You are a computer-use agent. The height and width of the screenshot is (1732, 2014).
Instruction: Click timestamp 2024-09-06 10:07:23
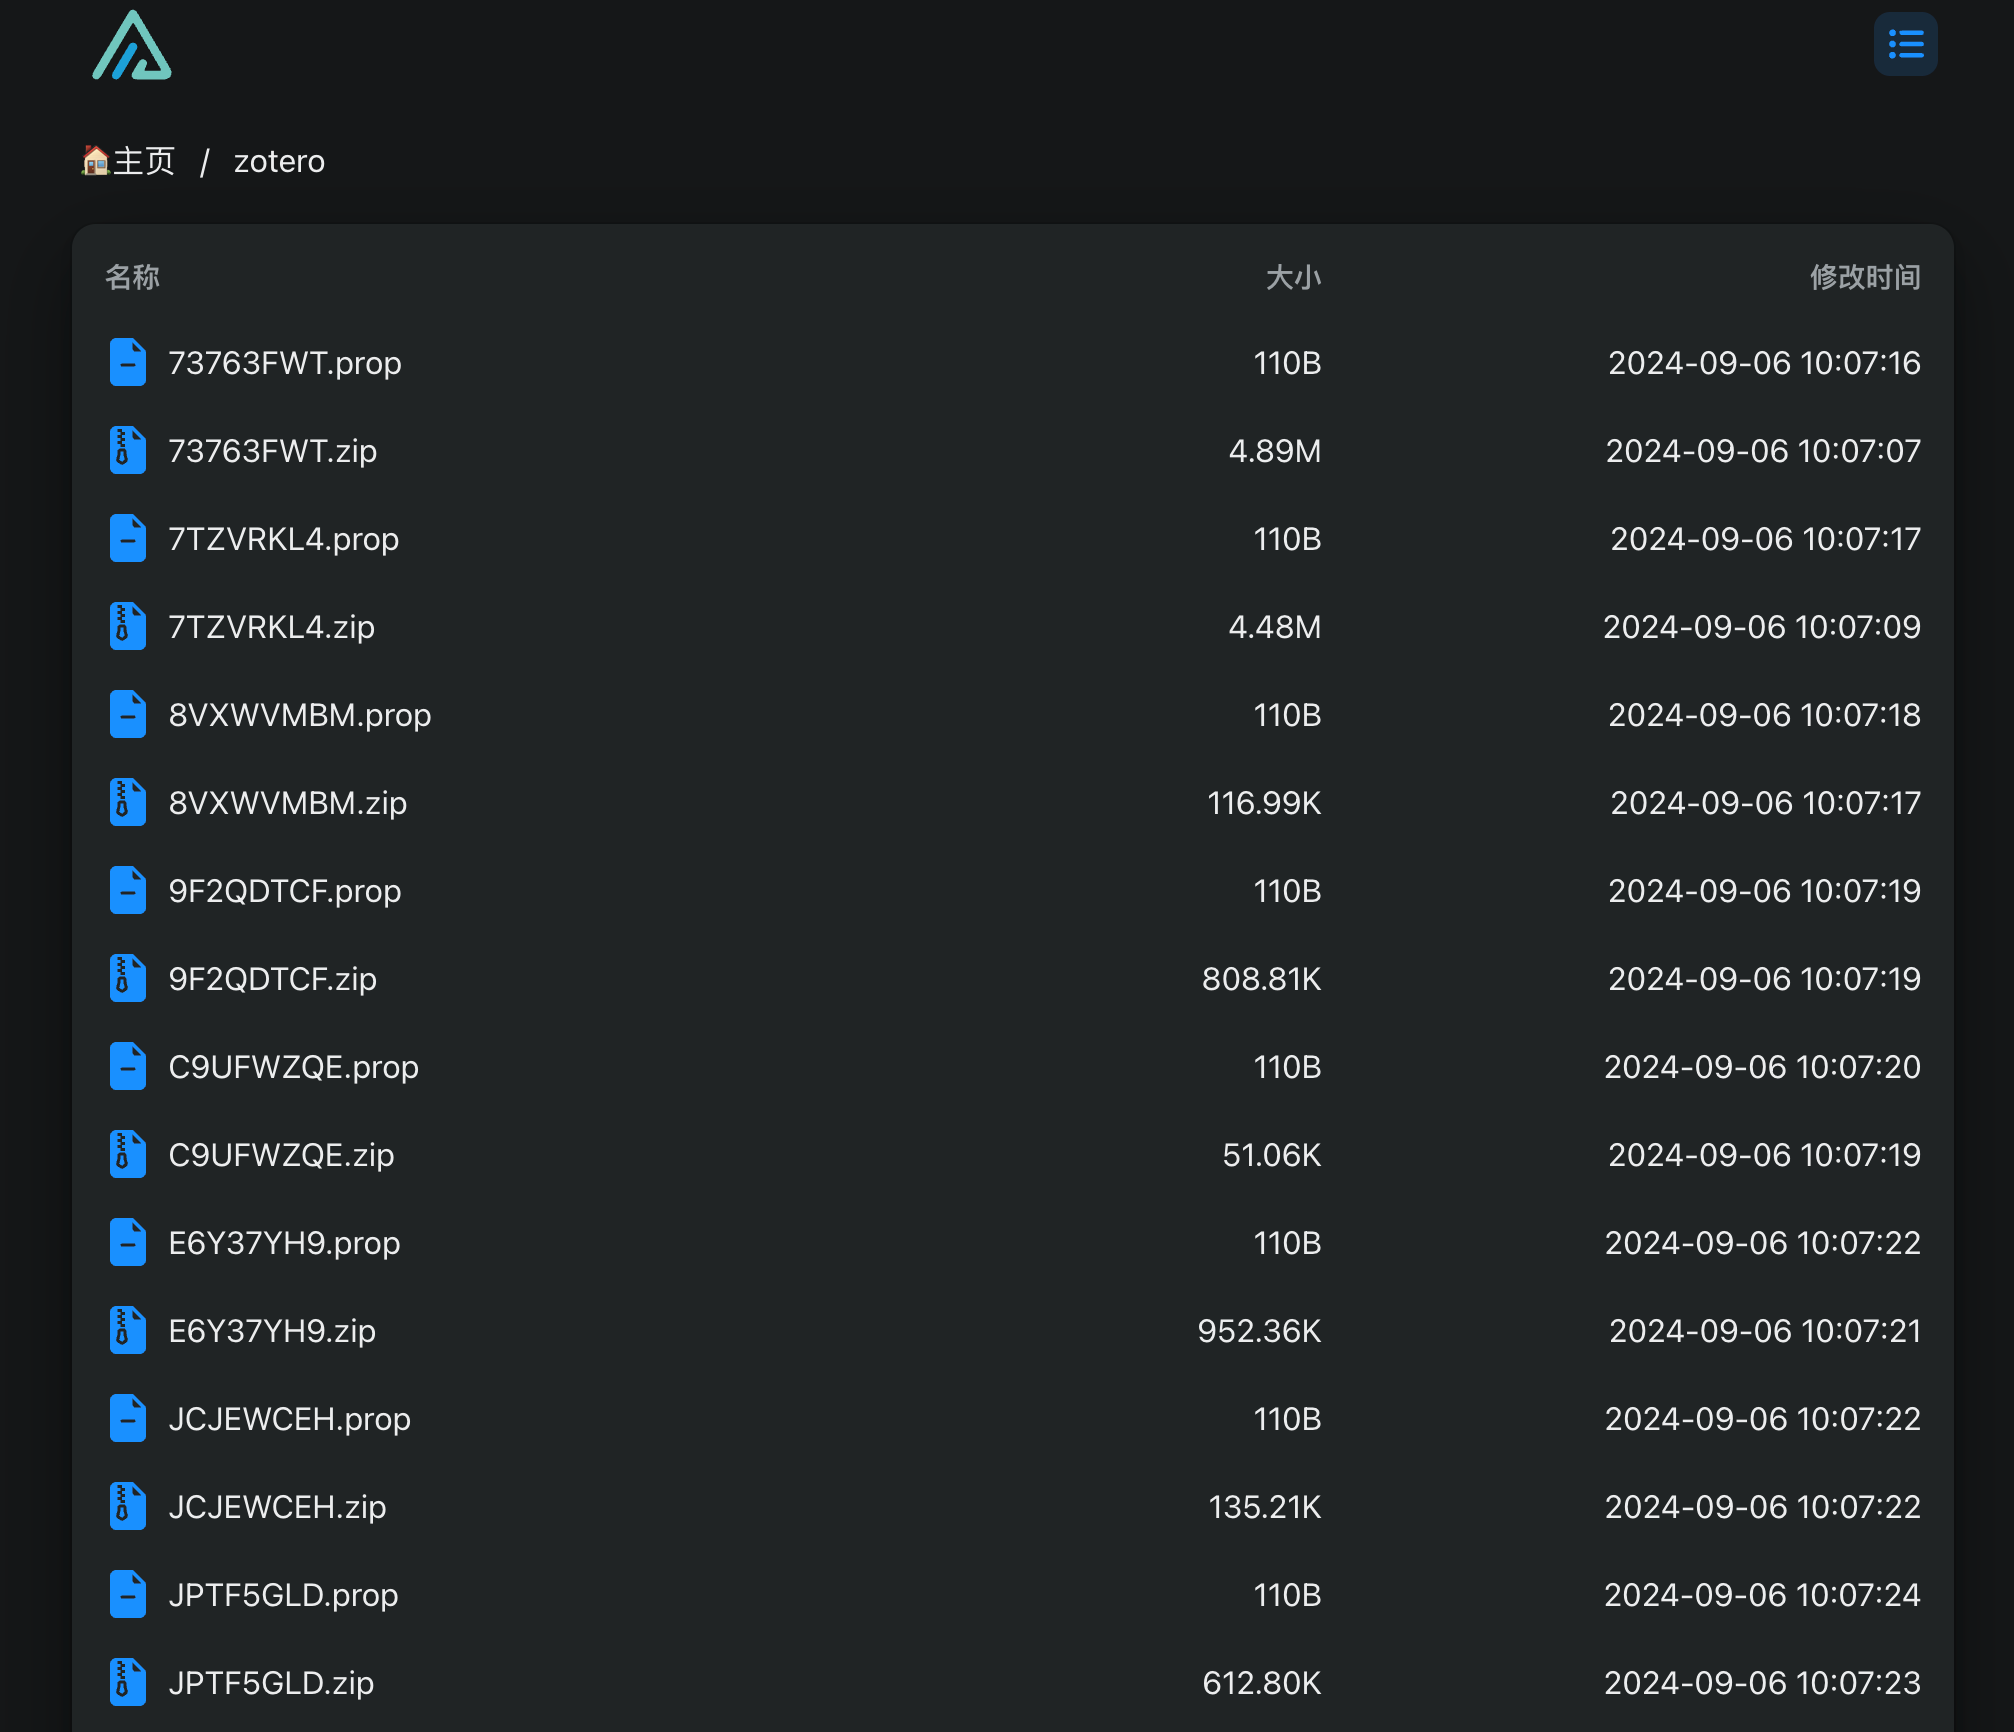1762,1683
